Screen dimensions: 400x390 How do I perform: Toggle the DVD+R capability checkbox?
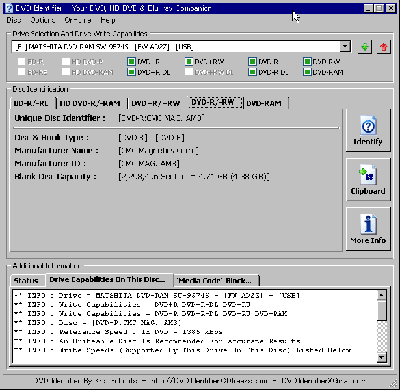point(131,61)
